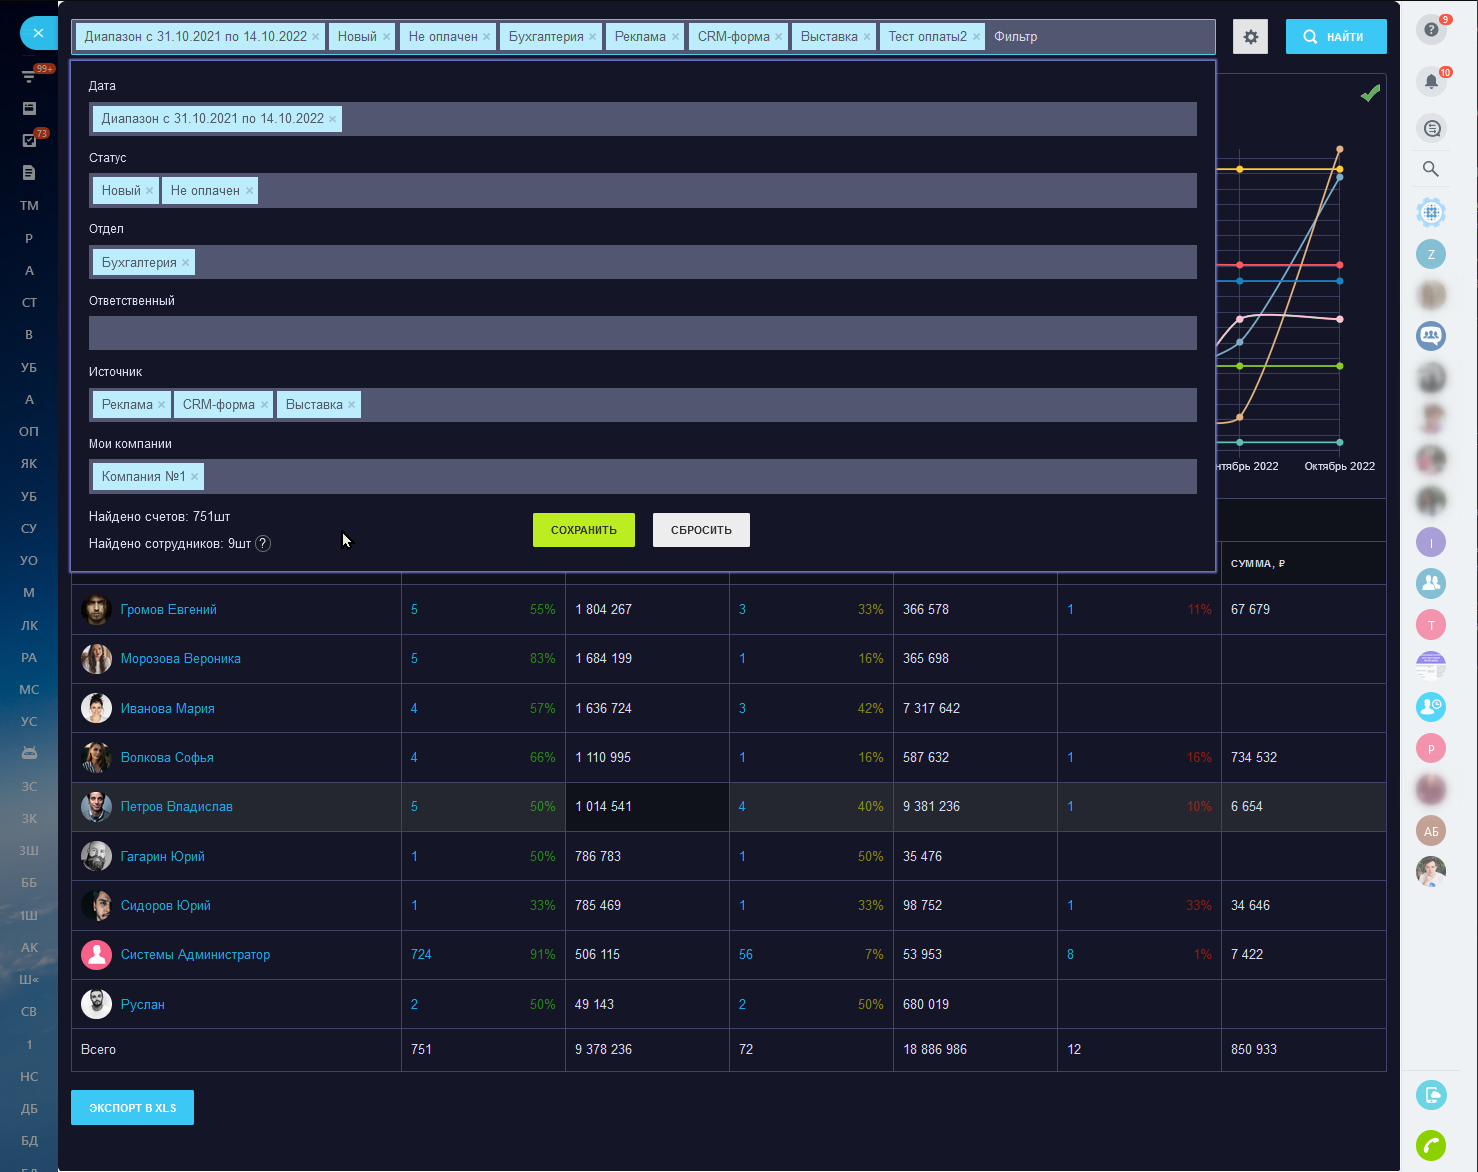Click the help icon beside 'Найдено сотрудников'
Screen dimensions: 1478x1172
click(x=263, y=544)
